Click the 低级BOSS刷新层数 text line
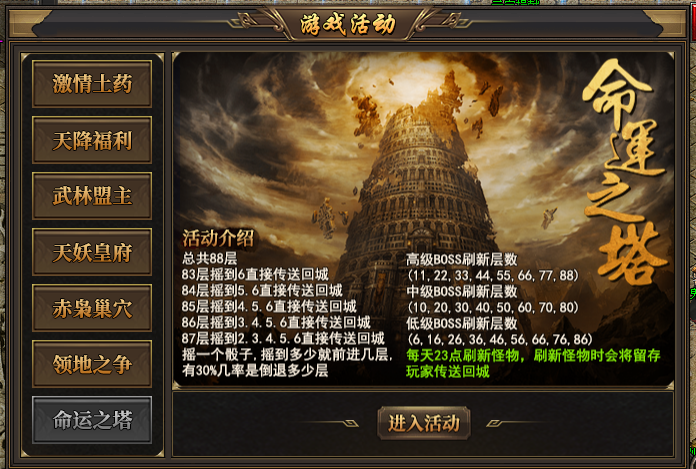Screen dimensions: 696x469 (461, 323)
